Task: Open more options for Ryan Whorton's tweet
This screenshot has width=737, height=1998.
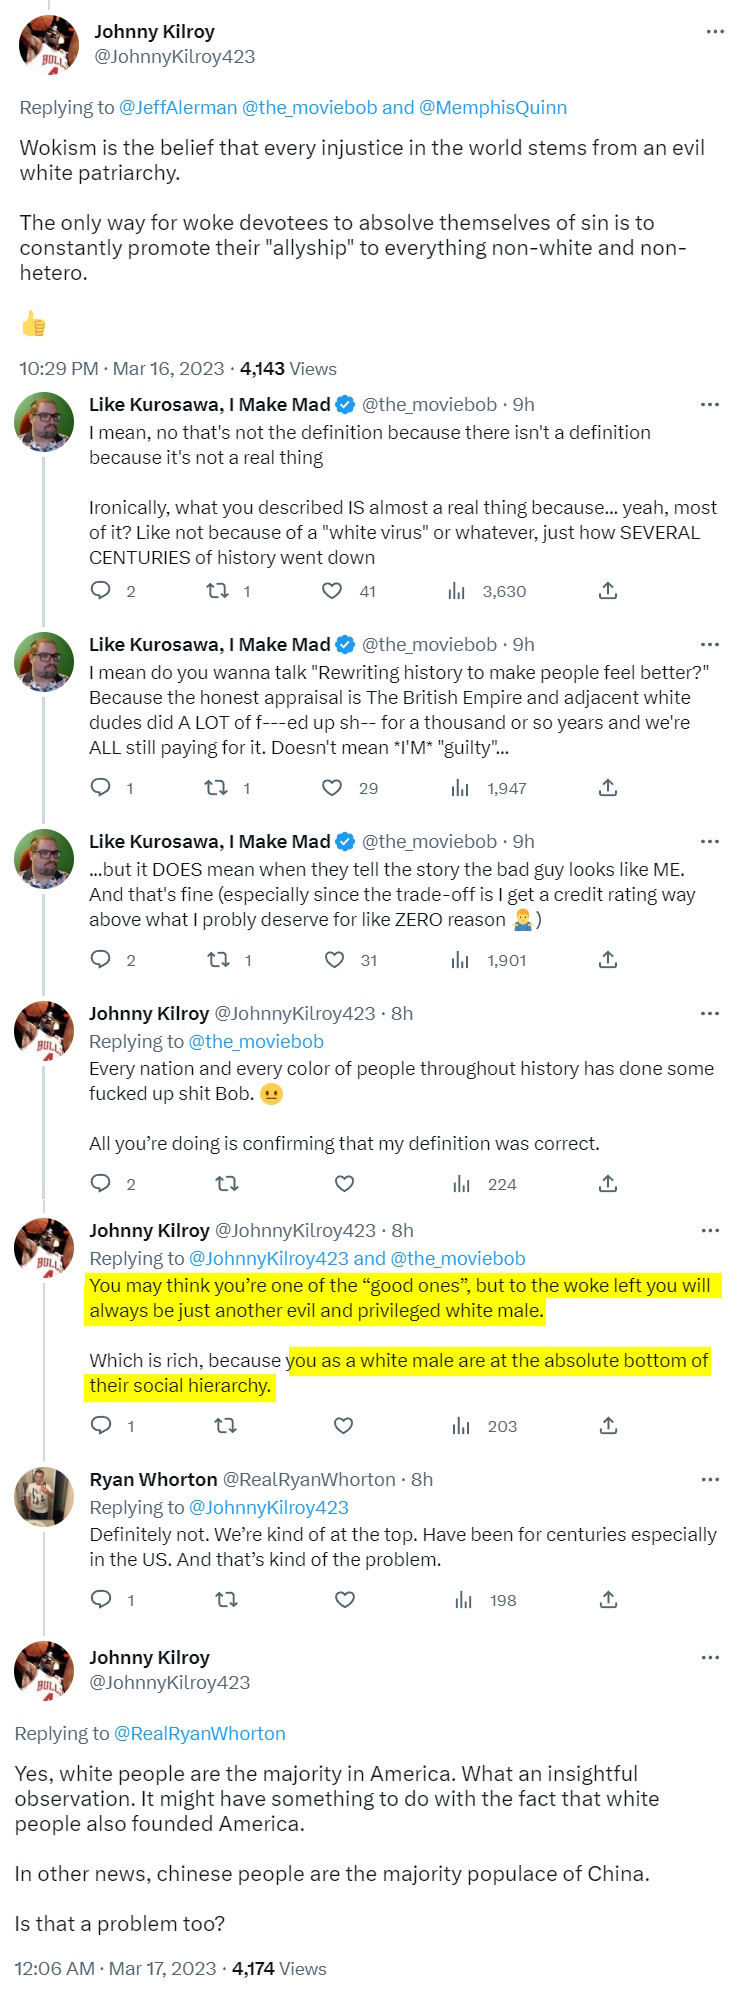Action: point(710,1479)
